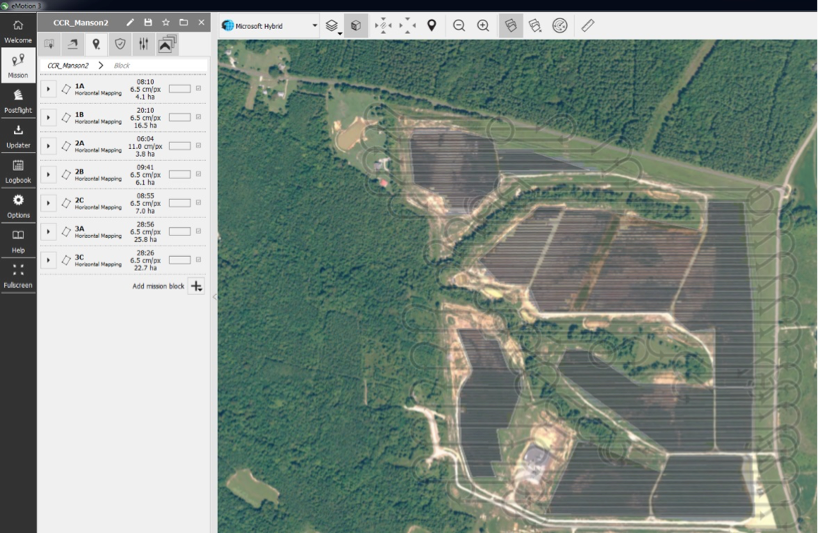
Task: Toggle the checkbox for block 3A
Action: (x=198, y=231)
